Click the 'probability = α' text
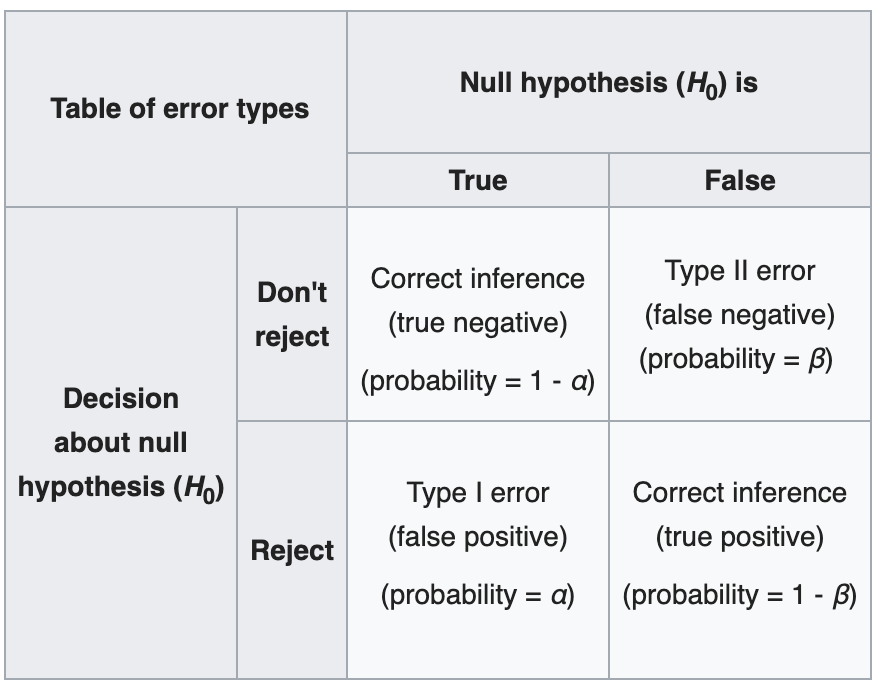 point(478,595)
